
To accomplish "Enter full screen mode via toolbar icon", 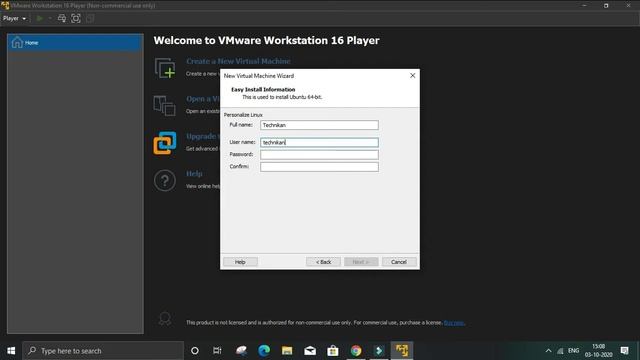I will [76, 18].
